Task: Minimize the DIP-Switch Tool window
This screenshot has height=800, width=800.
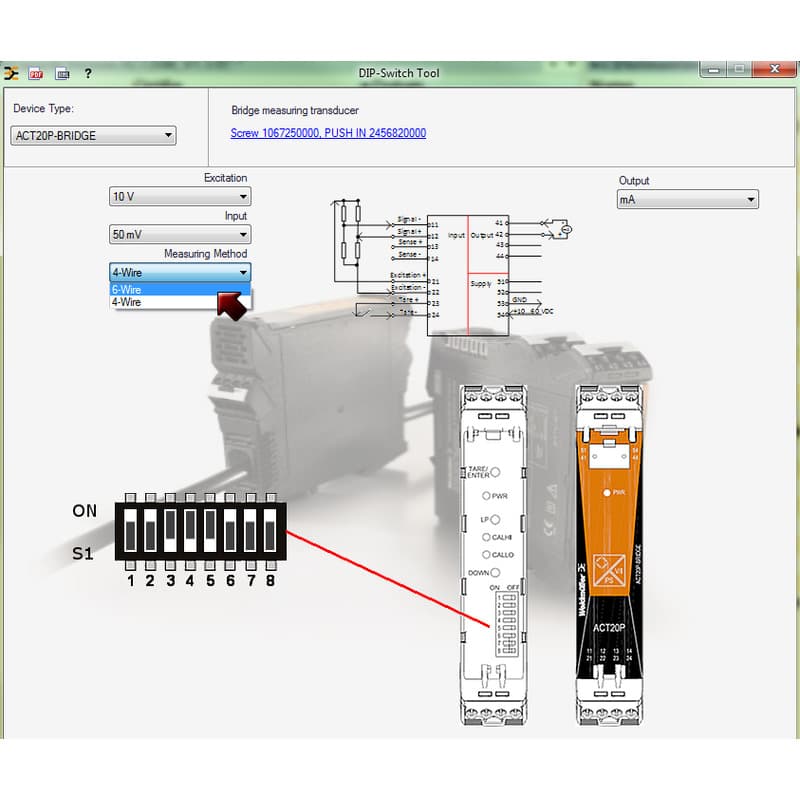Action: click(x=714, y=69)
